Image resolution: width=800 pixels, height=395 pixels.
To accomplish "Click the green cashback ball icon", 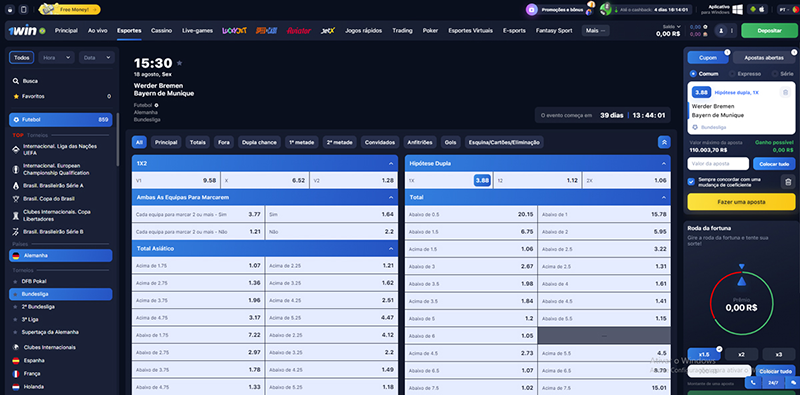I will pyautogui.click(x=606, y=10).
